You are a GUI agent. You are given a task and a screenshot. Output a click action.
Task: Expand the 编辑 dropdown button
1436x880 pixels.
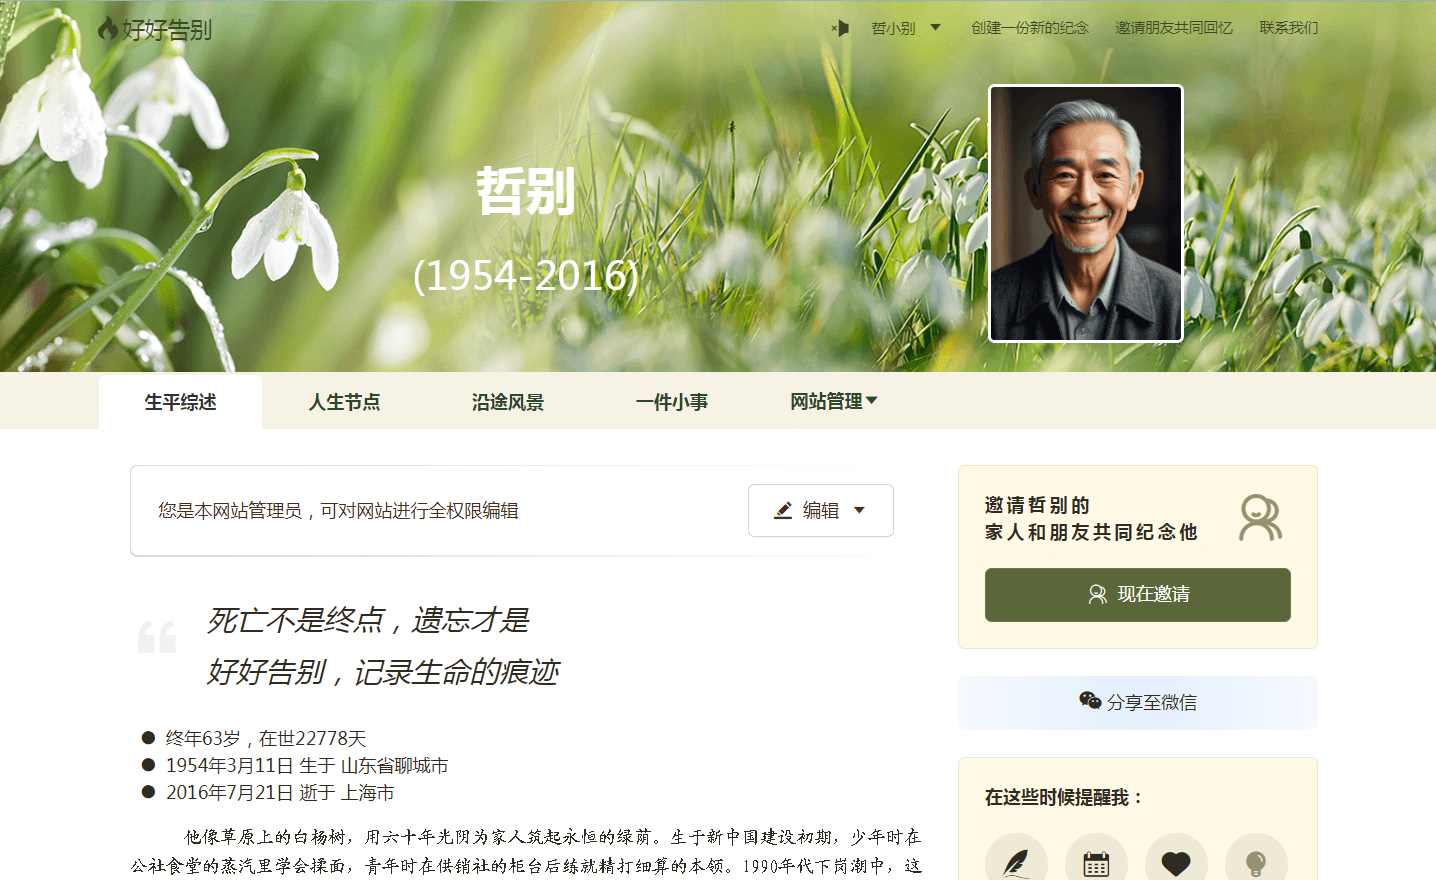point(820,510)
